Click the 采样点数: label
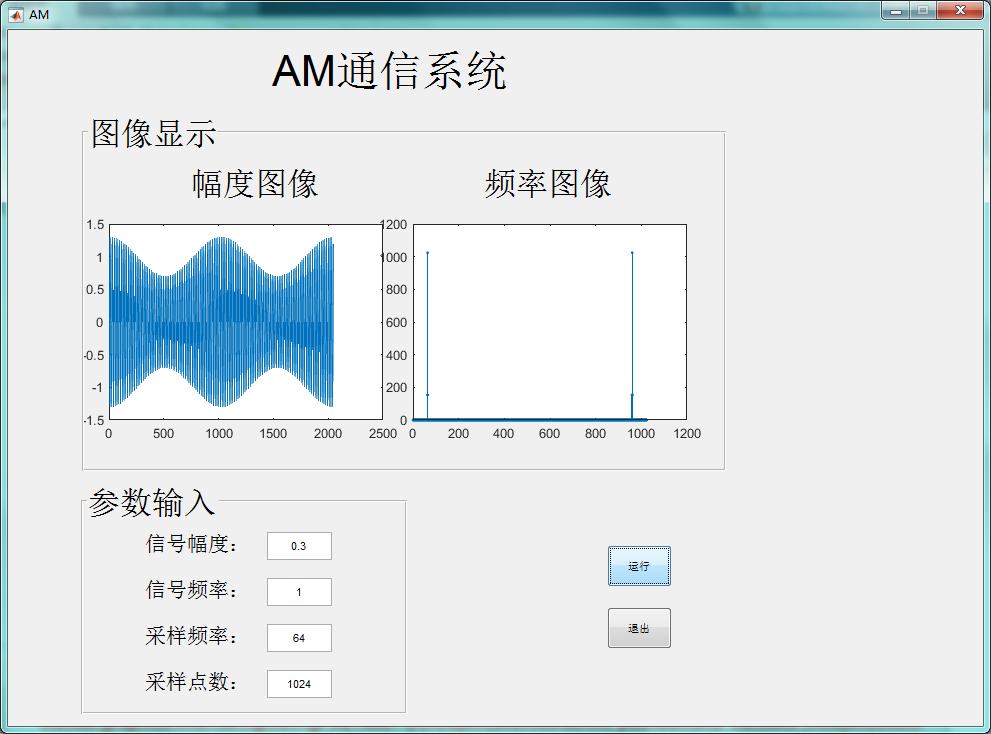 (192, 682)
